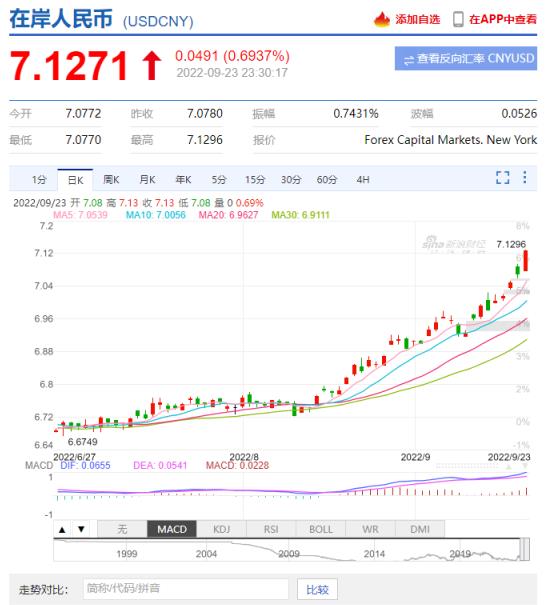Viewport: 546px width, 605px height.
Task: Switch to the 周K chart tab
Action: tap(111, 180)
